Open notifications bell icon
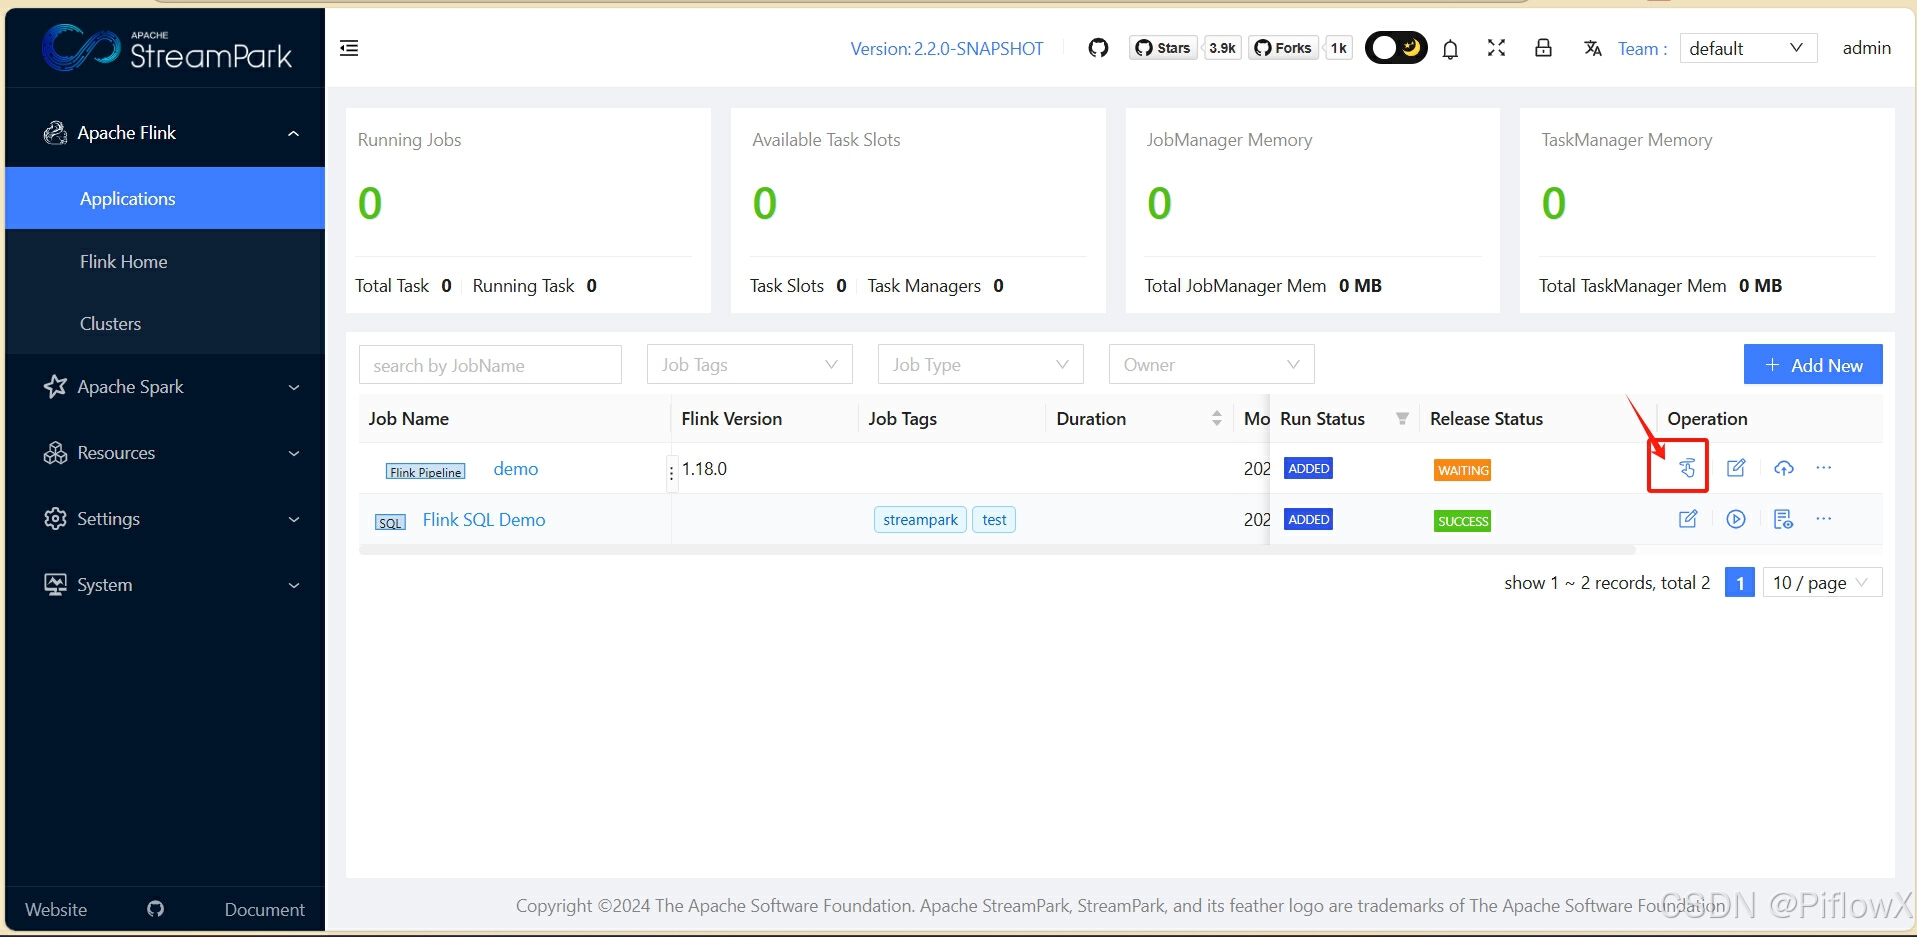This screenshot has height=937, width=1917. click(1450, 48)
